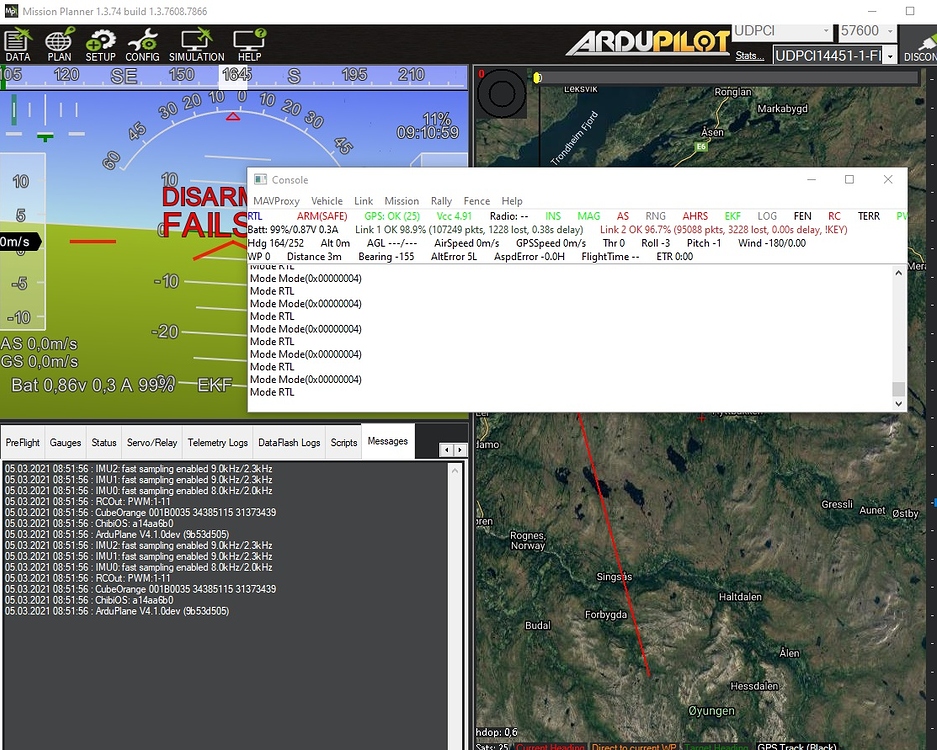Click the GPS: OK (25) status

pyautogui.click(x=392, y=216)
